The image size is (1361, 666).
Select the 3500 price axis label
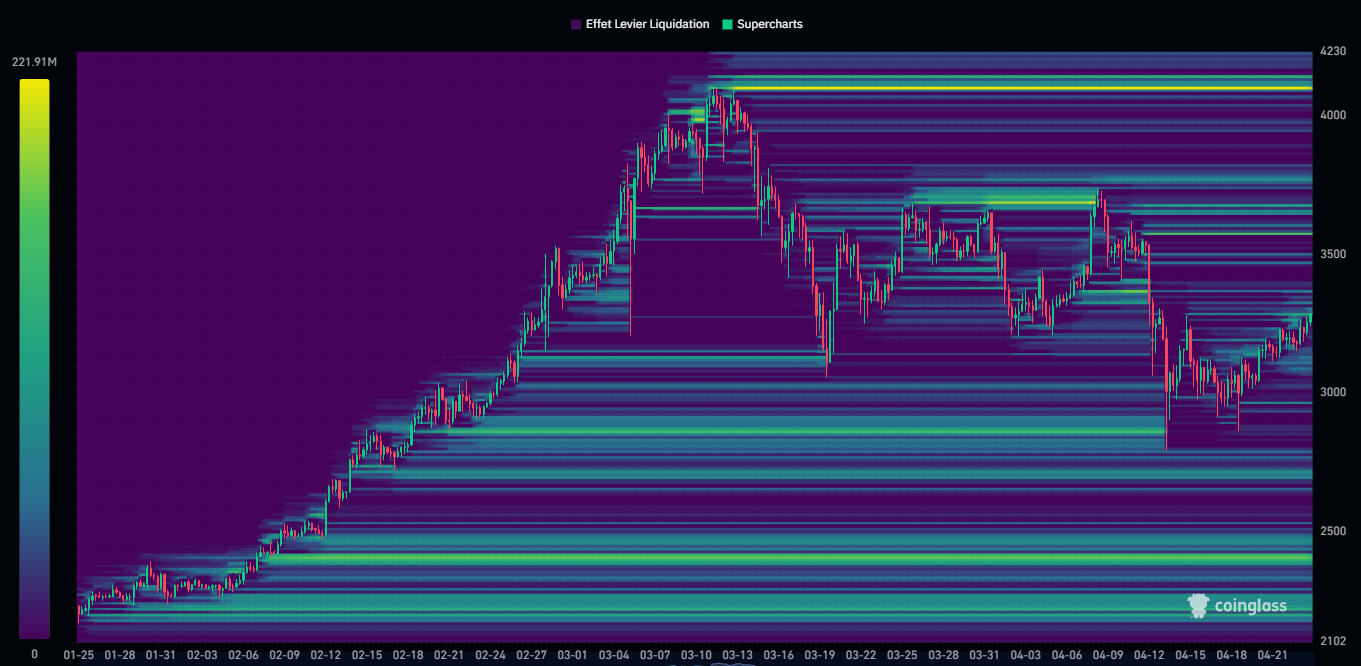tap(1332, 255)
